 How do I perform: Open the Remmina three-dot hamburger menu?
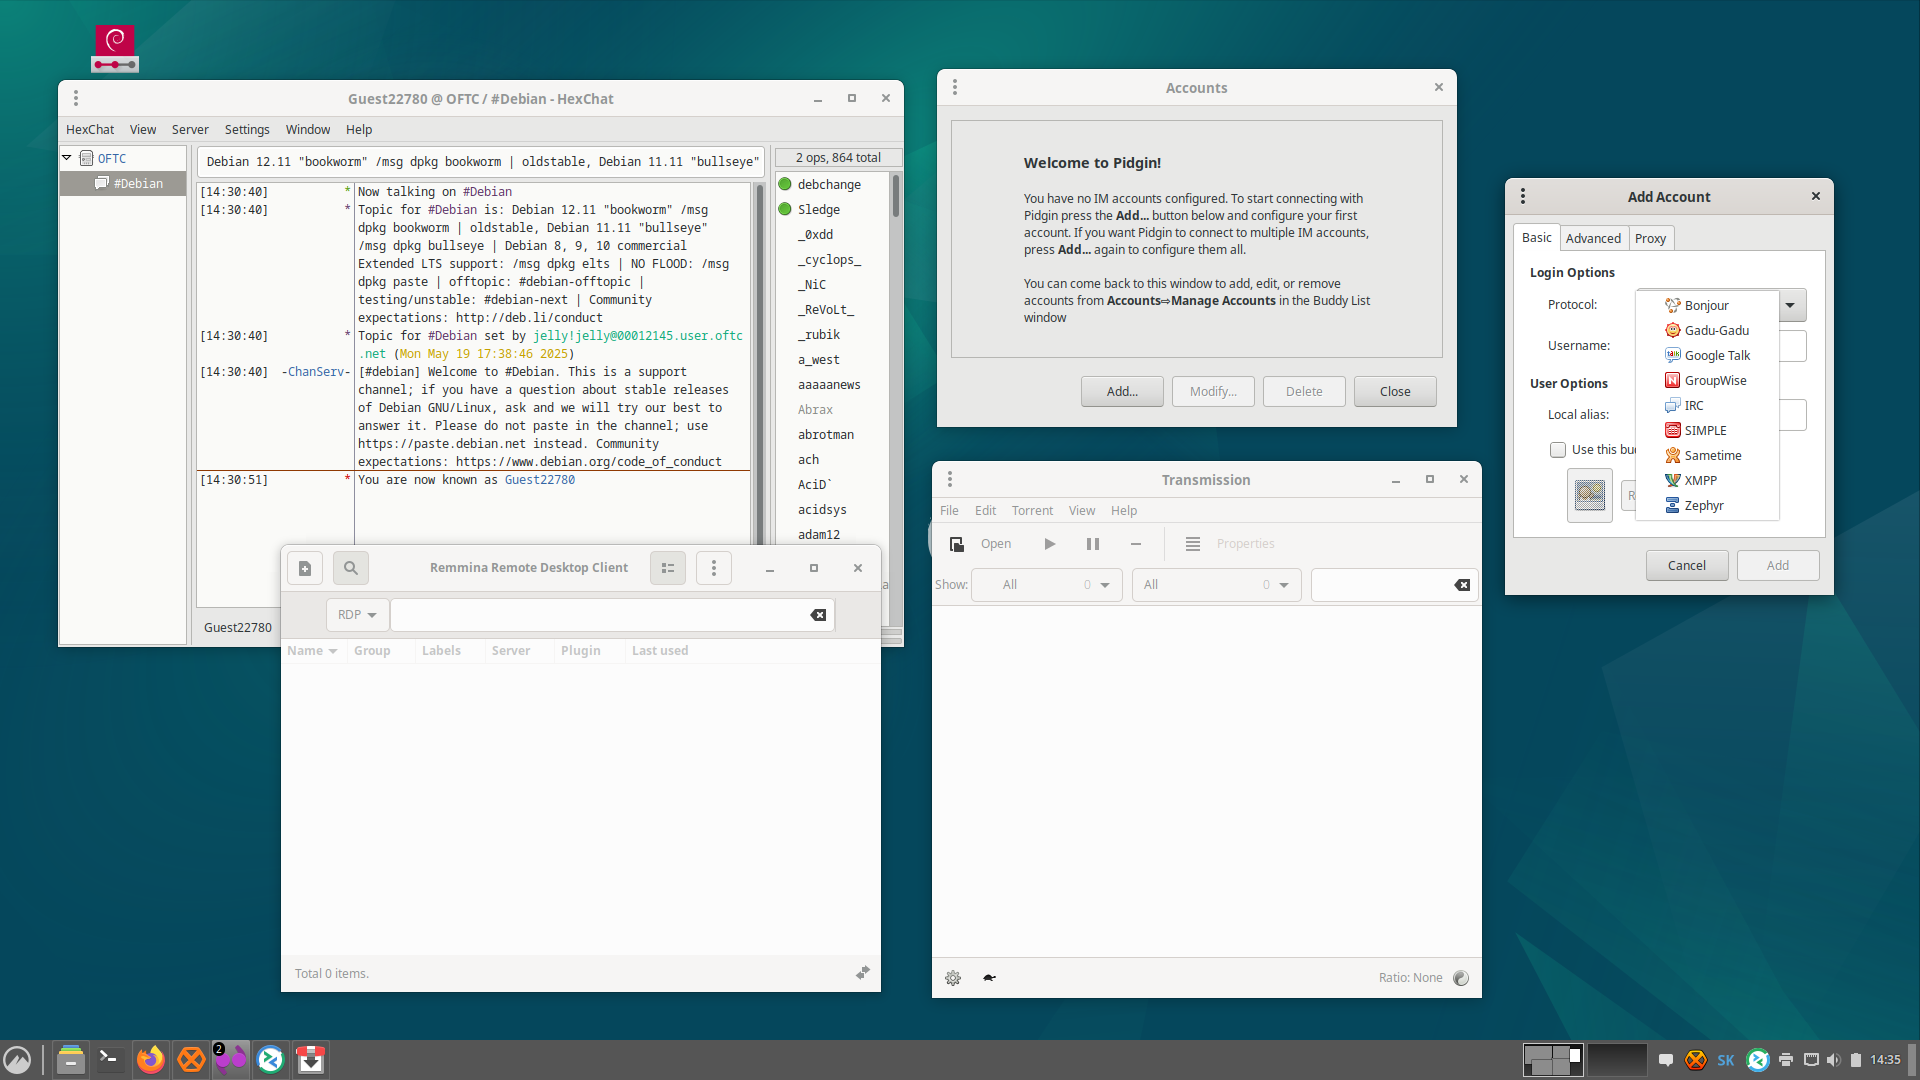point(714,568)
